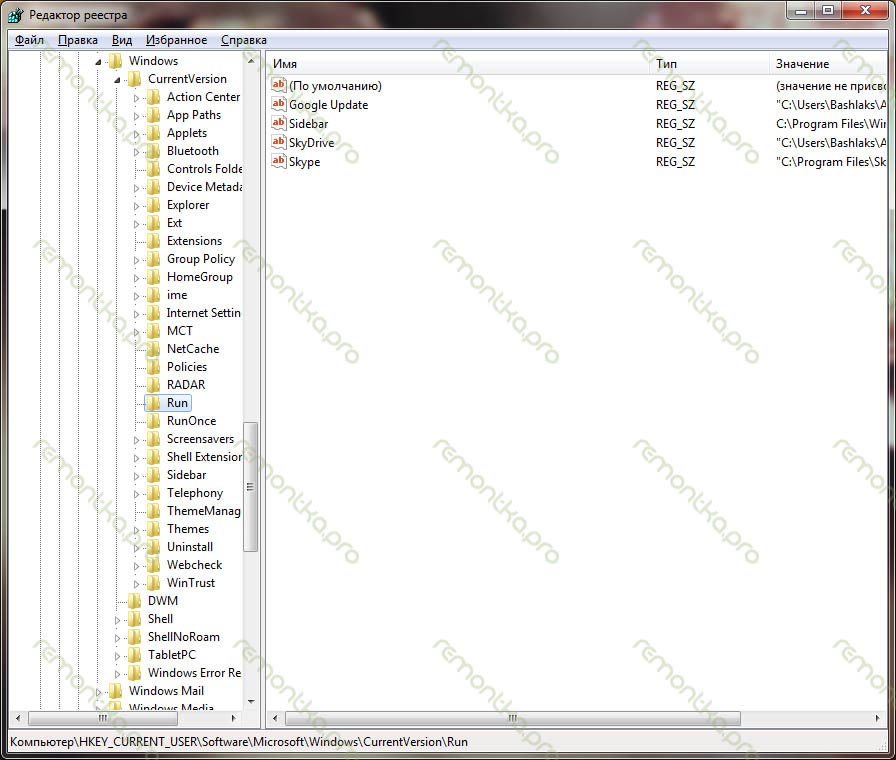Select the Extensions tree key

click(194, 241)
